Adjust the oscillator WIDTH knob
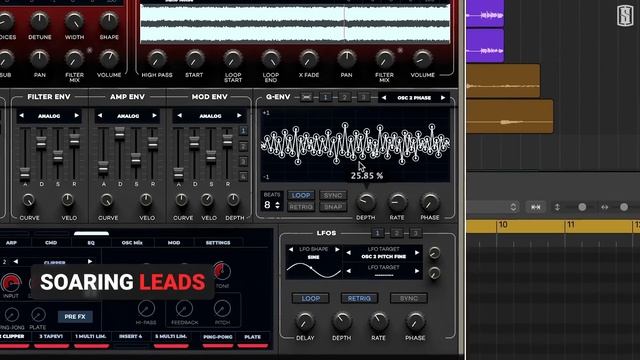Screen dimensions: 640x360 (74, 21)
